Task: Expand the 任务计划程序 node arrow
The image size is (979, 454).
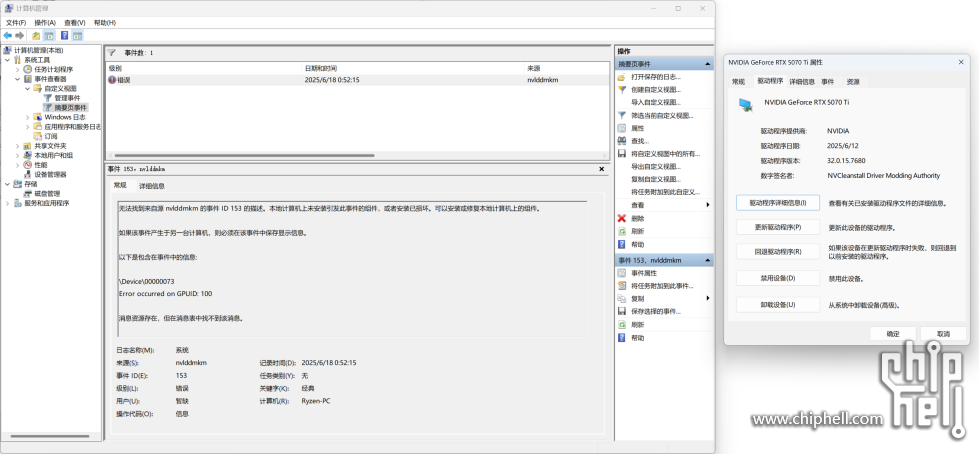Action: (x=17, y=69)
